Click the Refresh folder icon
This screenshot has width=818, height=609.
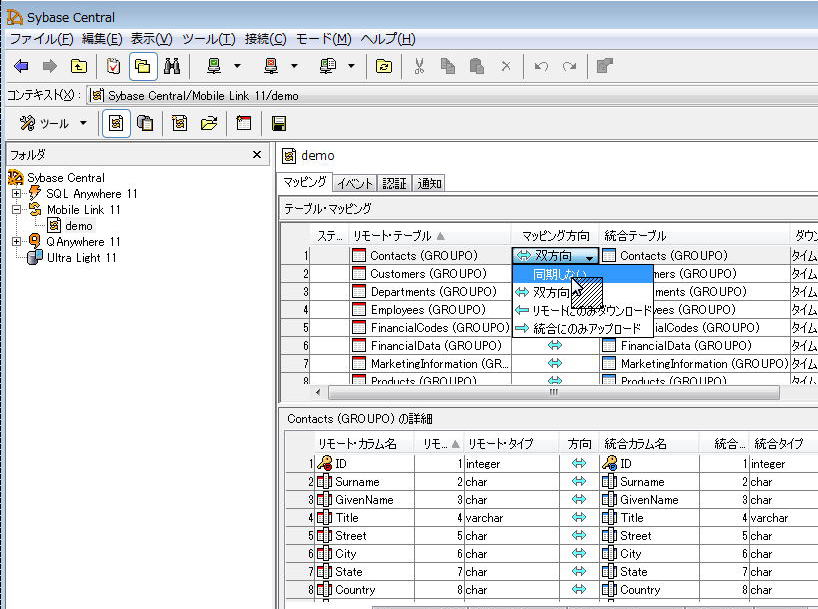[384, 67]
